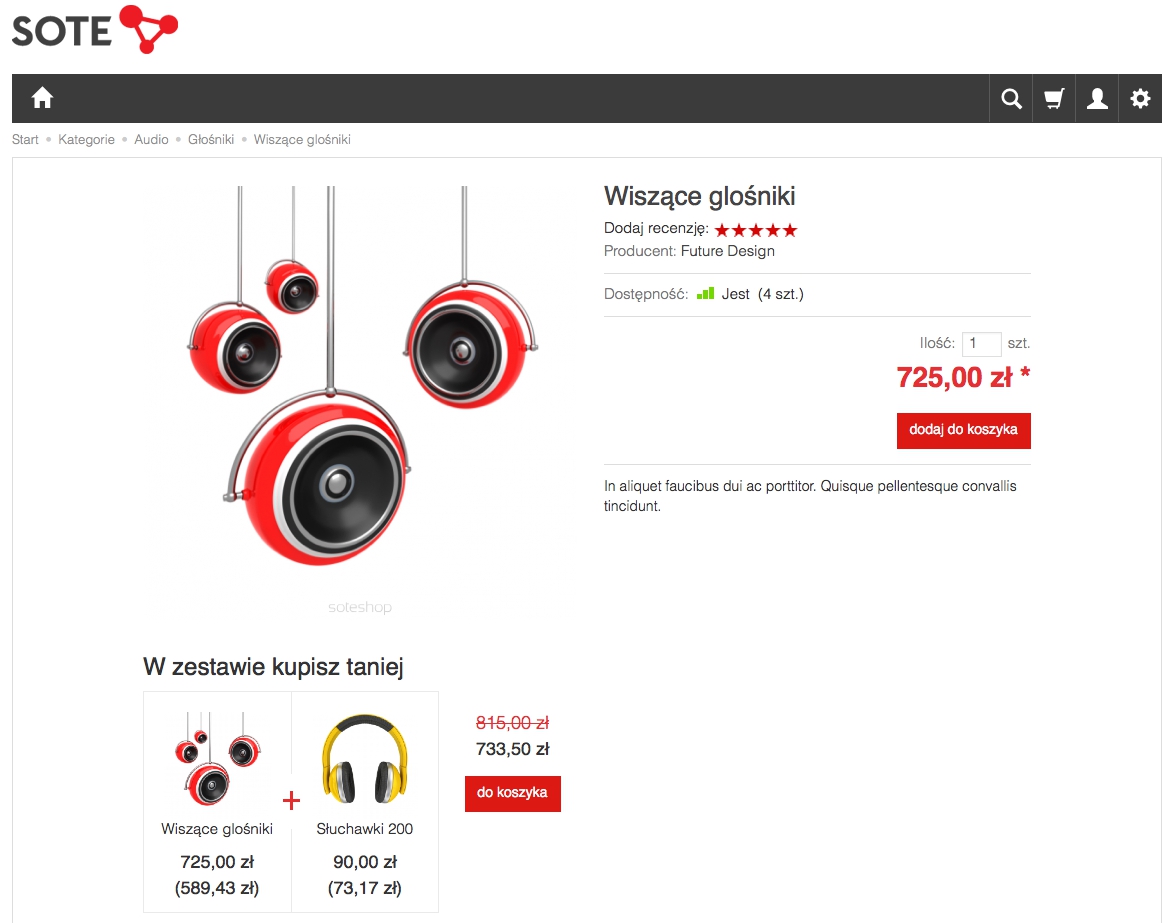Open Słuchawki 200 headphones thumbnail
Image resolution: width=1169 pixels, height=923 pixels.
pyautogui.click(x=365, y=759)
